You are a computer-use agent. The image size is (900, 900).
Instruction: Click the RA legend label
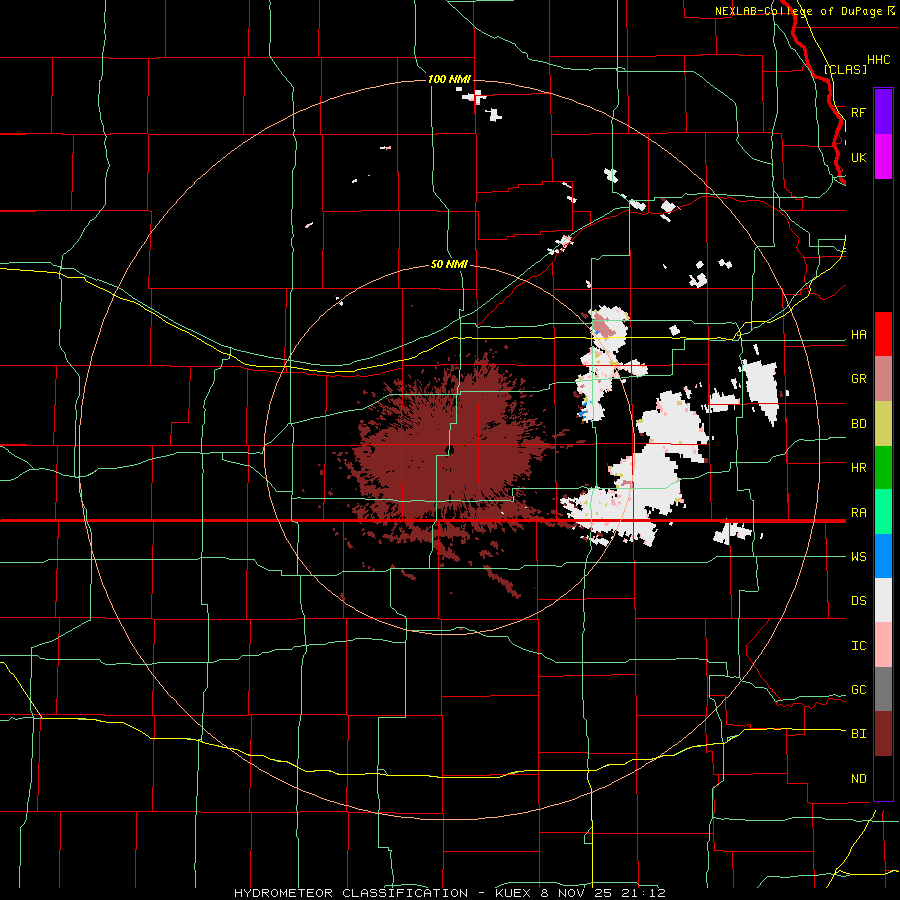pyautogui.click(x=858, y=513)
